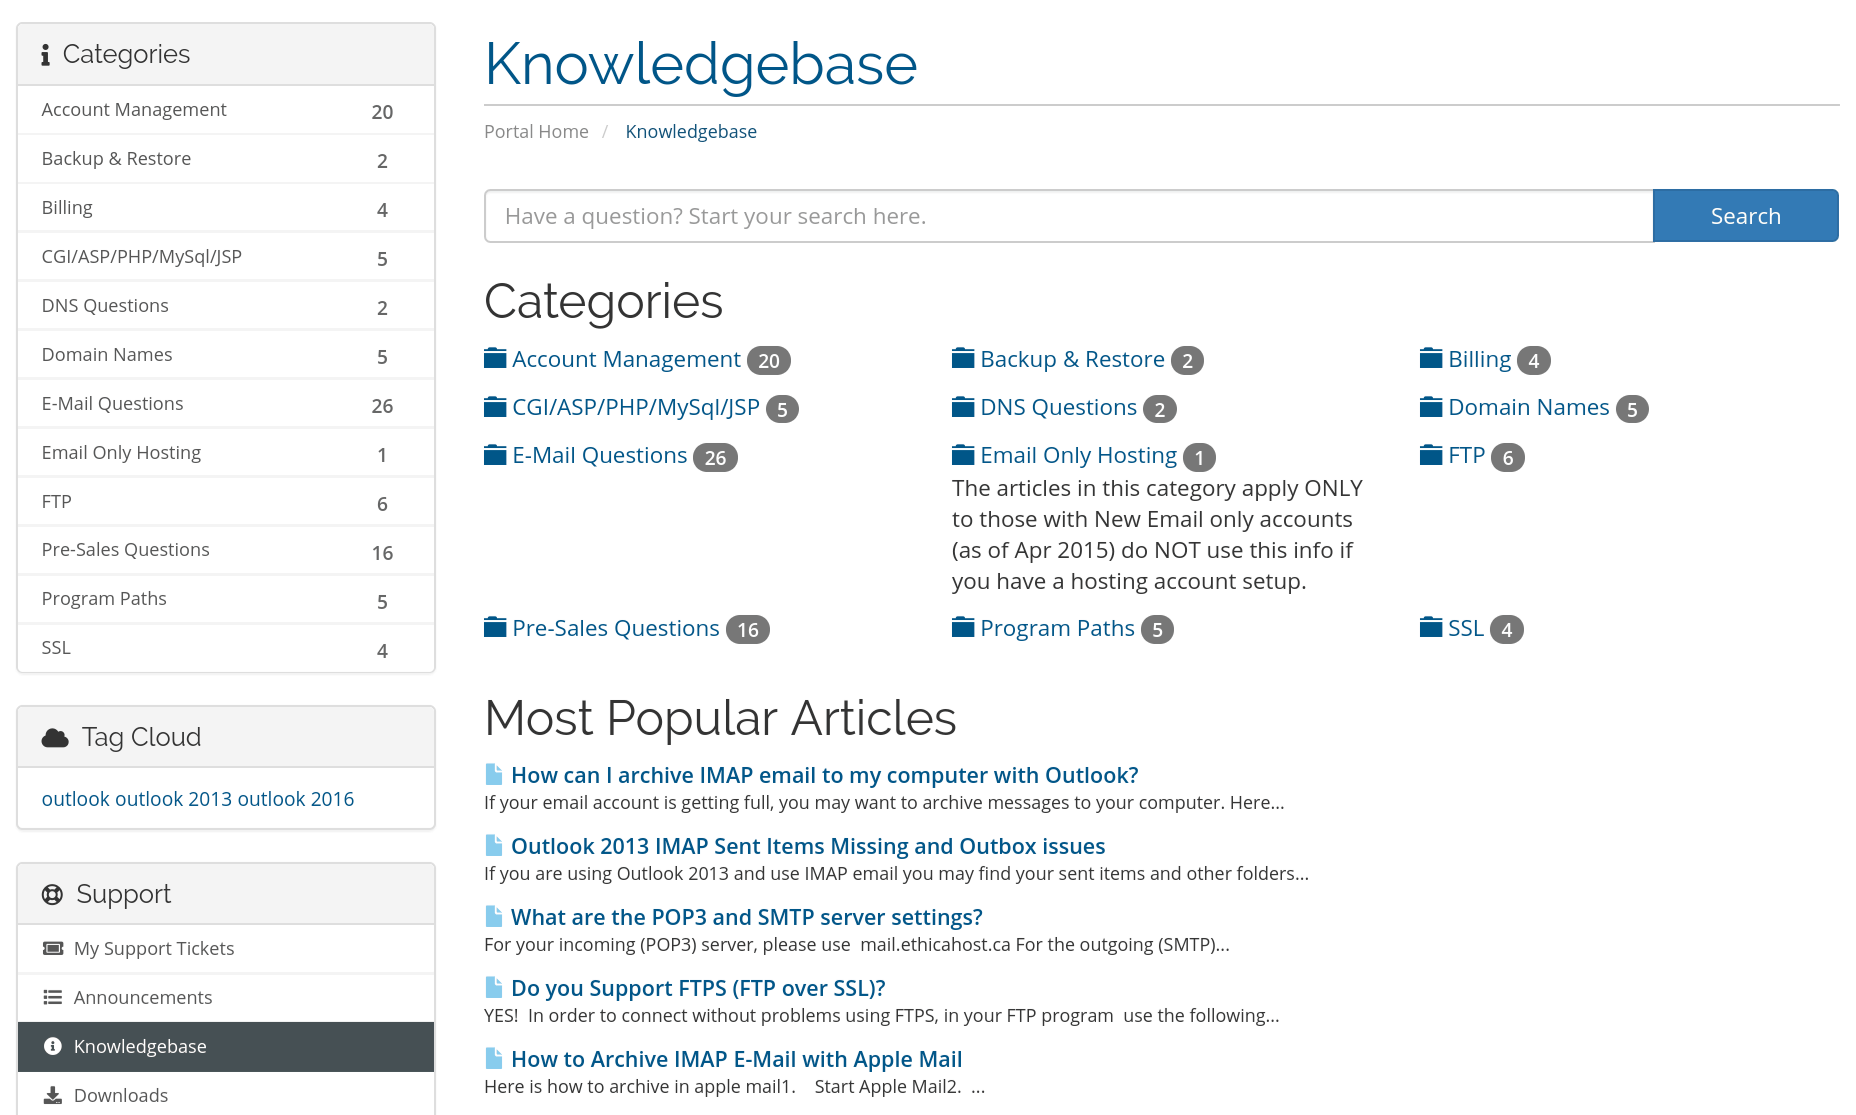Viewport: 1856px width, 1115px height.
Task: Open Downloads in the Support menu
Action: coord(226,1094)
